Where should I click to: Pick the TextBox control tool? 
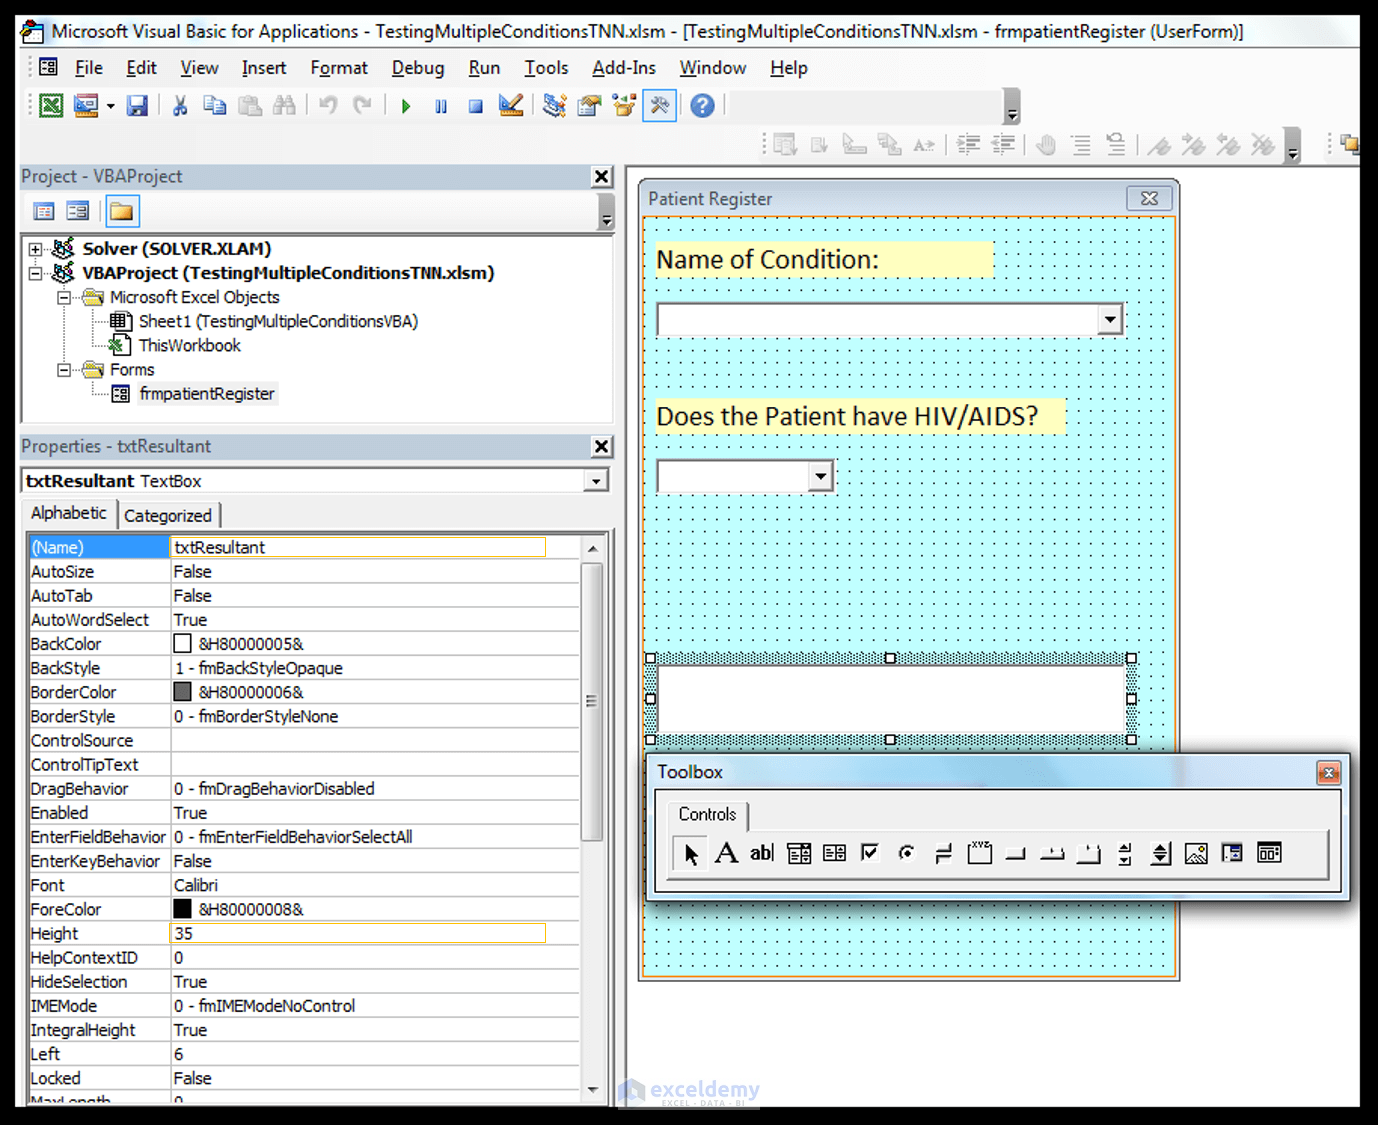(762, 853)
